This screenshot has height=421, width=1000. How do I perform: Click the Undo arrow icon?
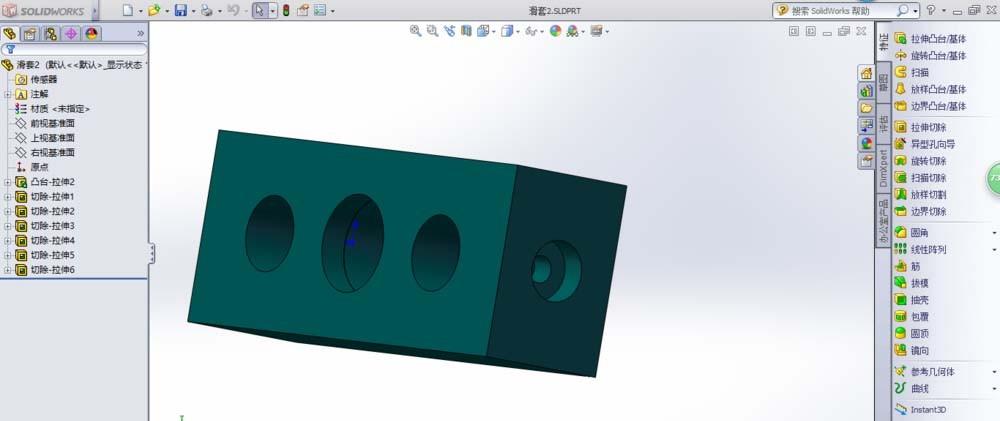233,10
